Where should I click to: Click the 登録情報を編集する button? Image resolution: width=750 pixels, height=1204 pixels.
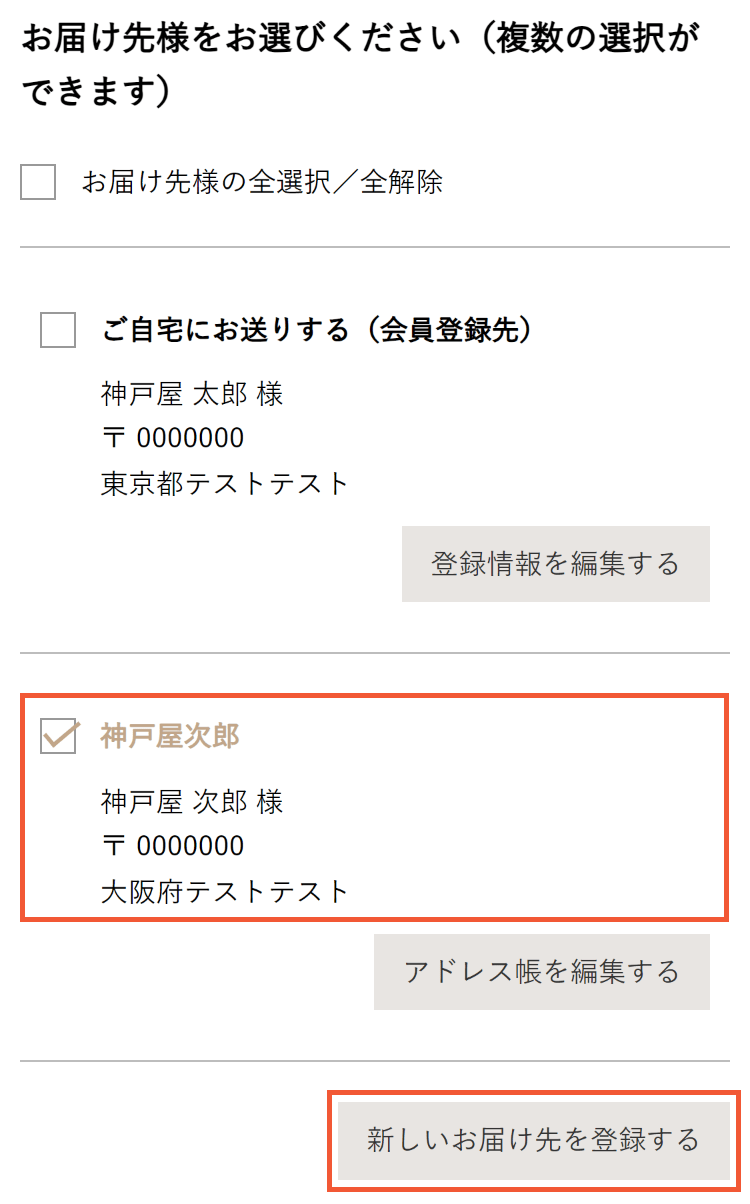555,564
